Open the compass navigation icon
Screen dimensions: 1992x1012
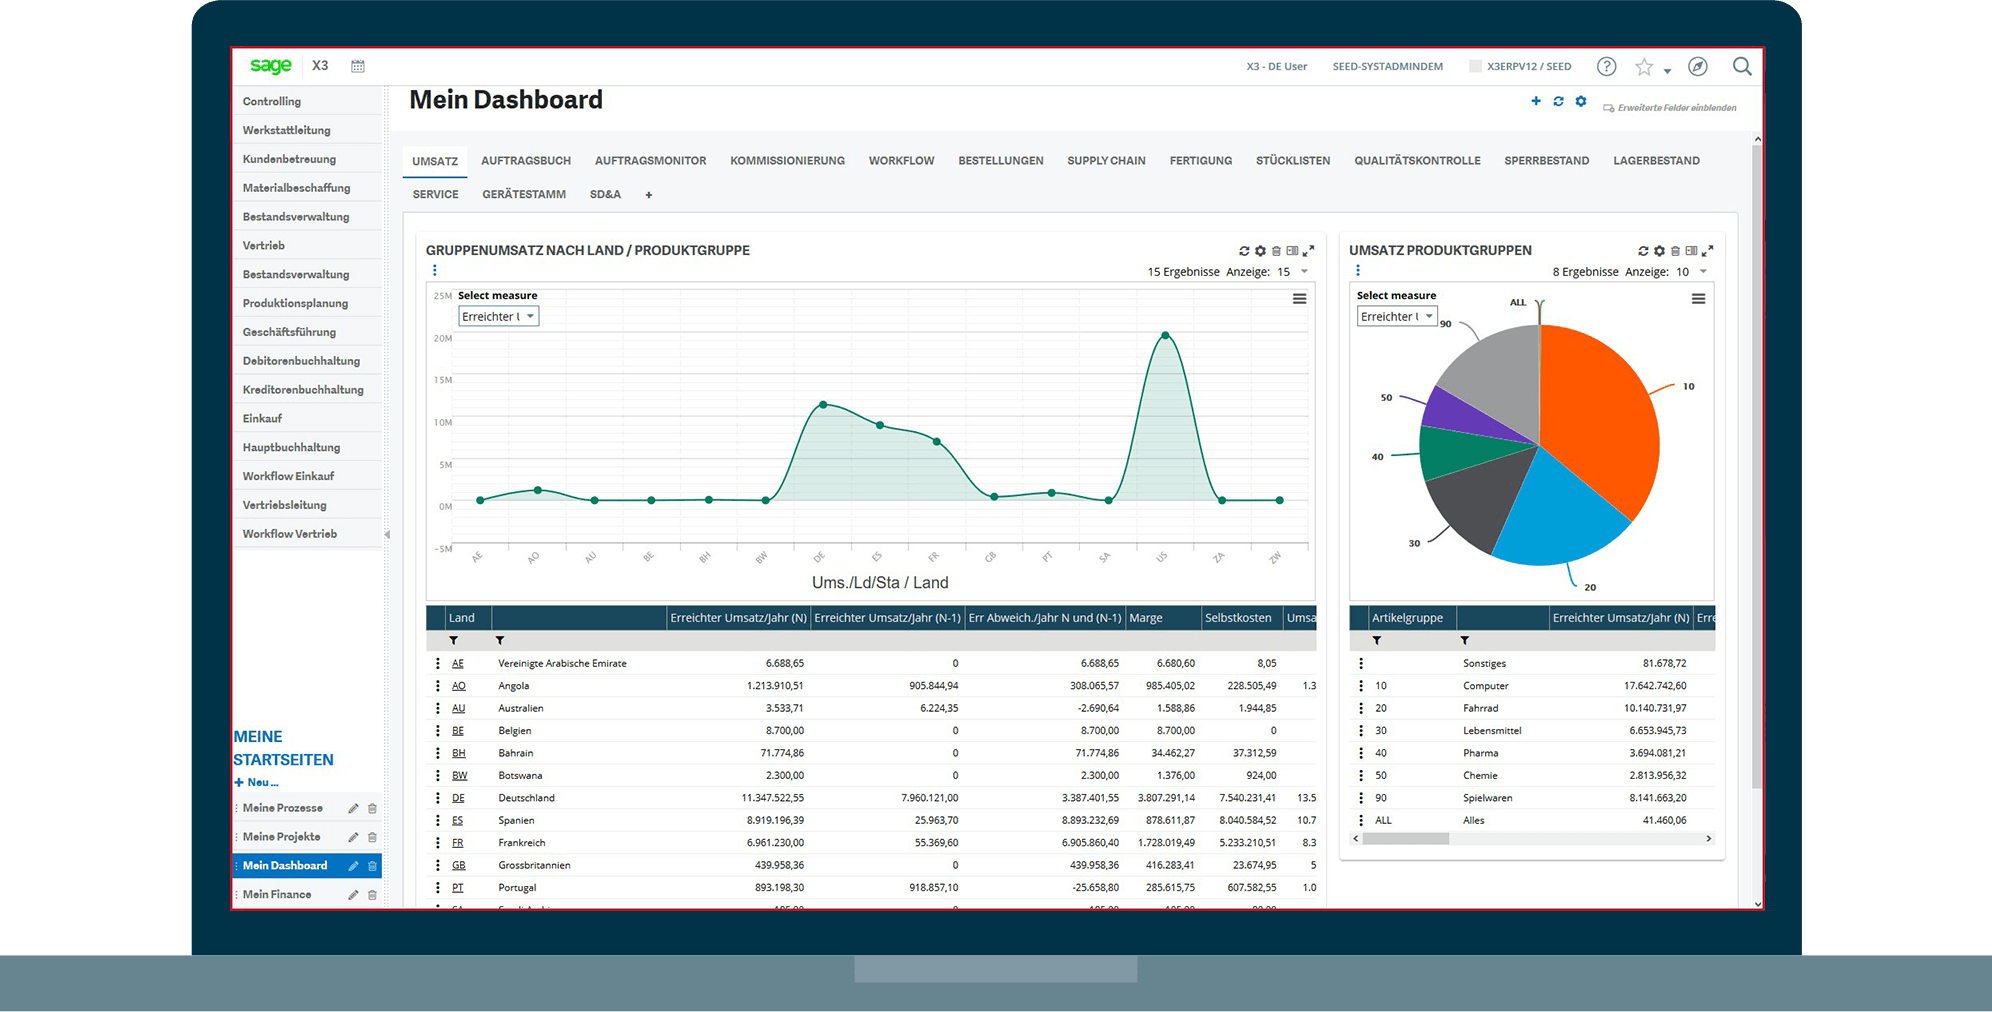(1698, 66)
